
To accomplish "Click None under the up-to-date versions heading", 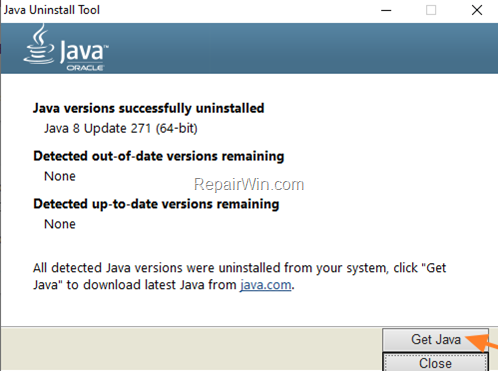I will [x=60, y=224].
